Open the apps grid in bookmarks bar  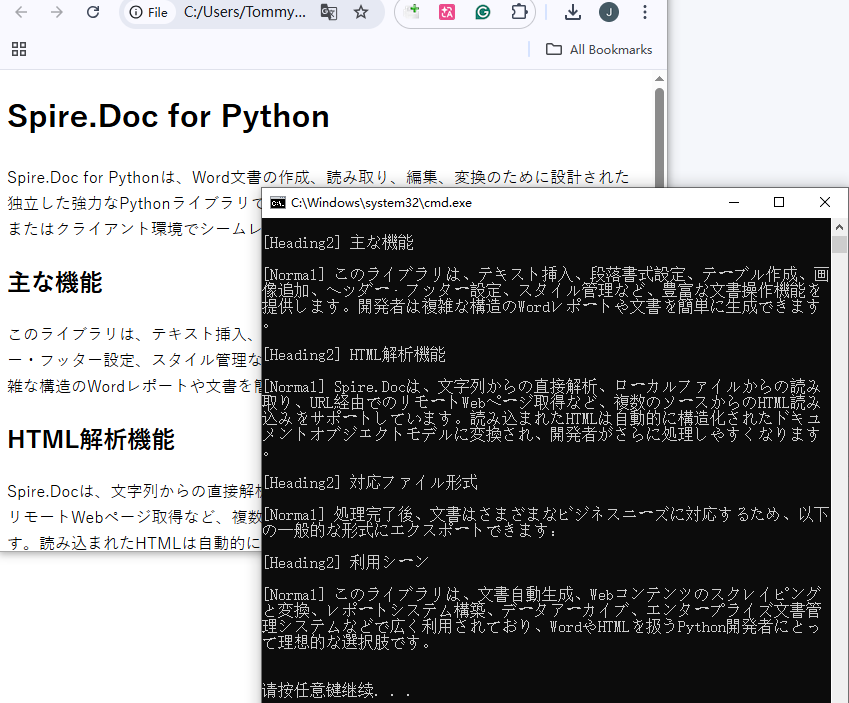coord(19,49)
